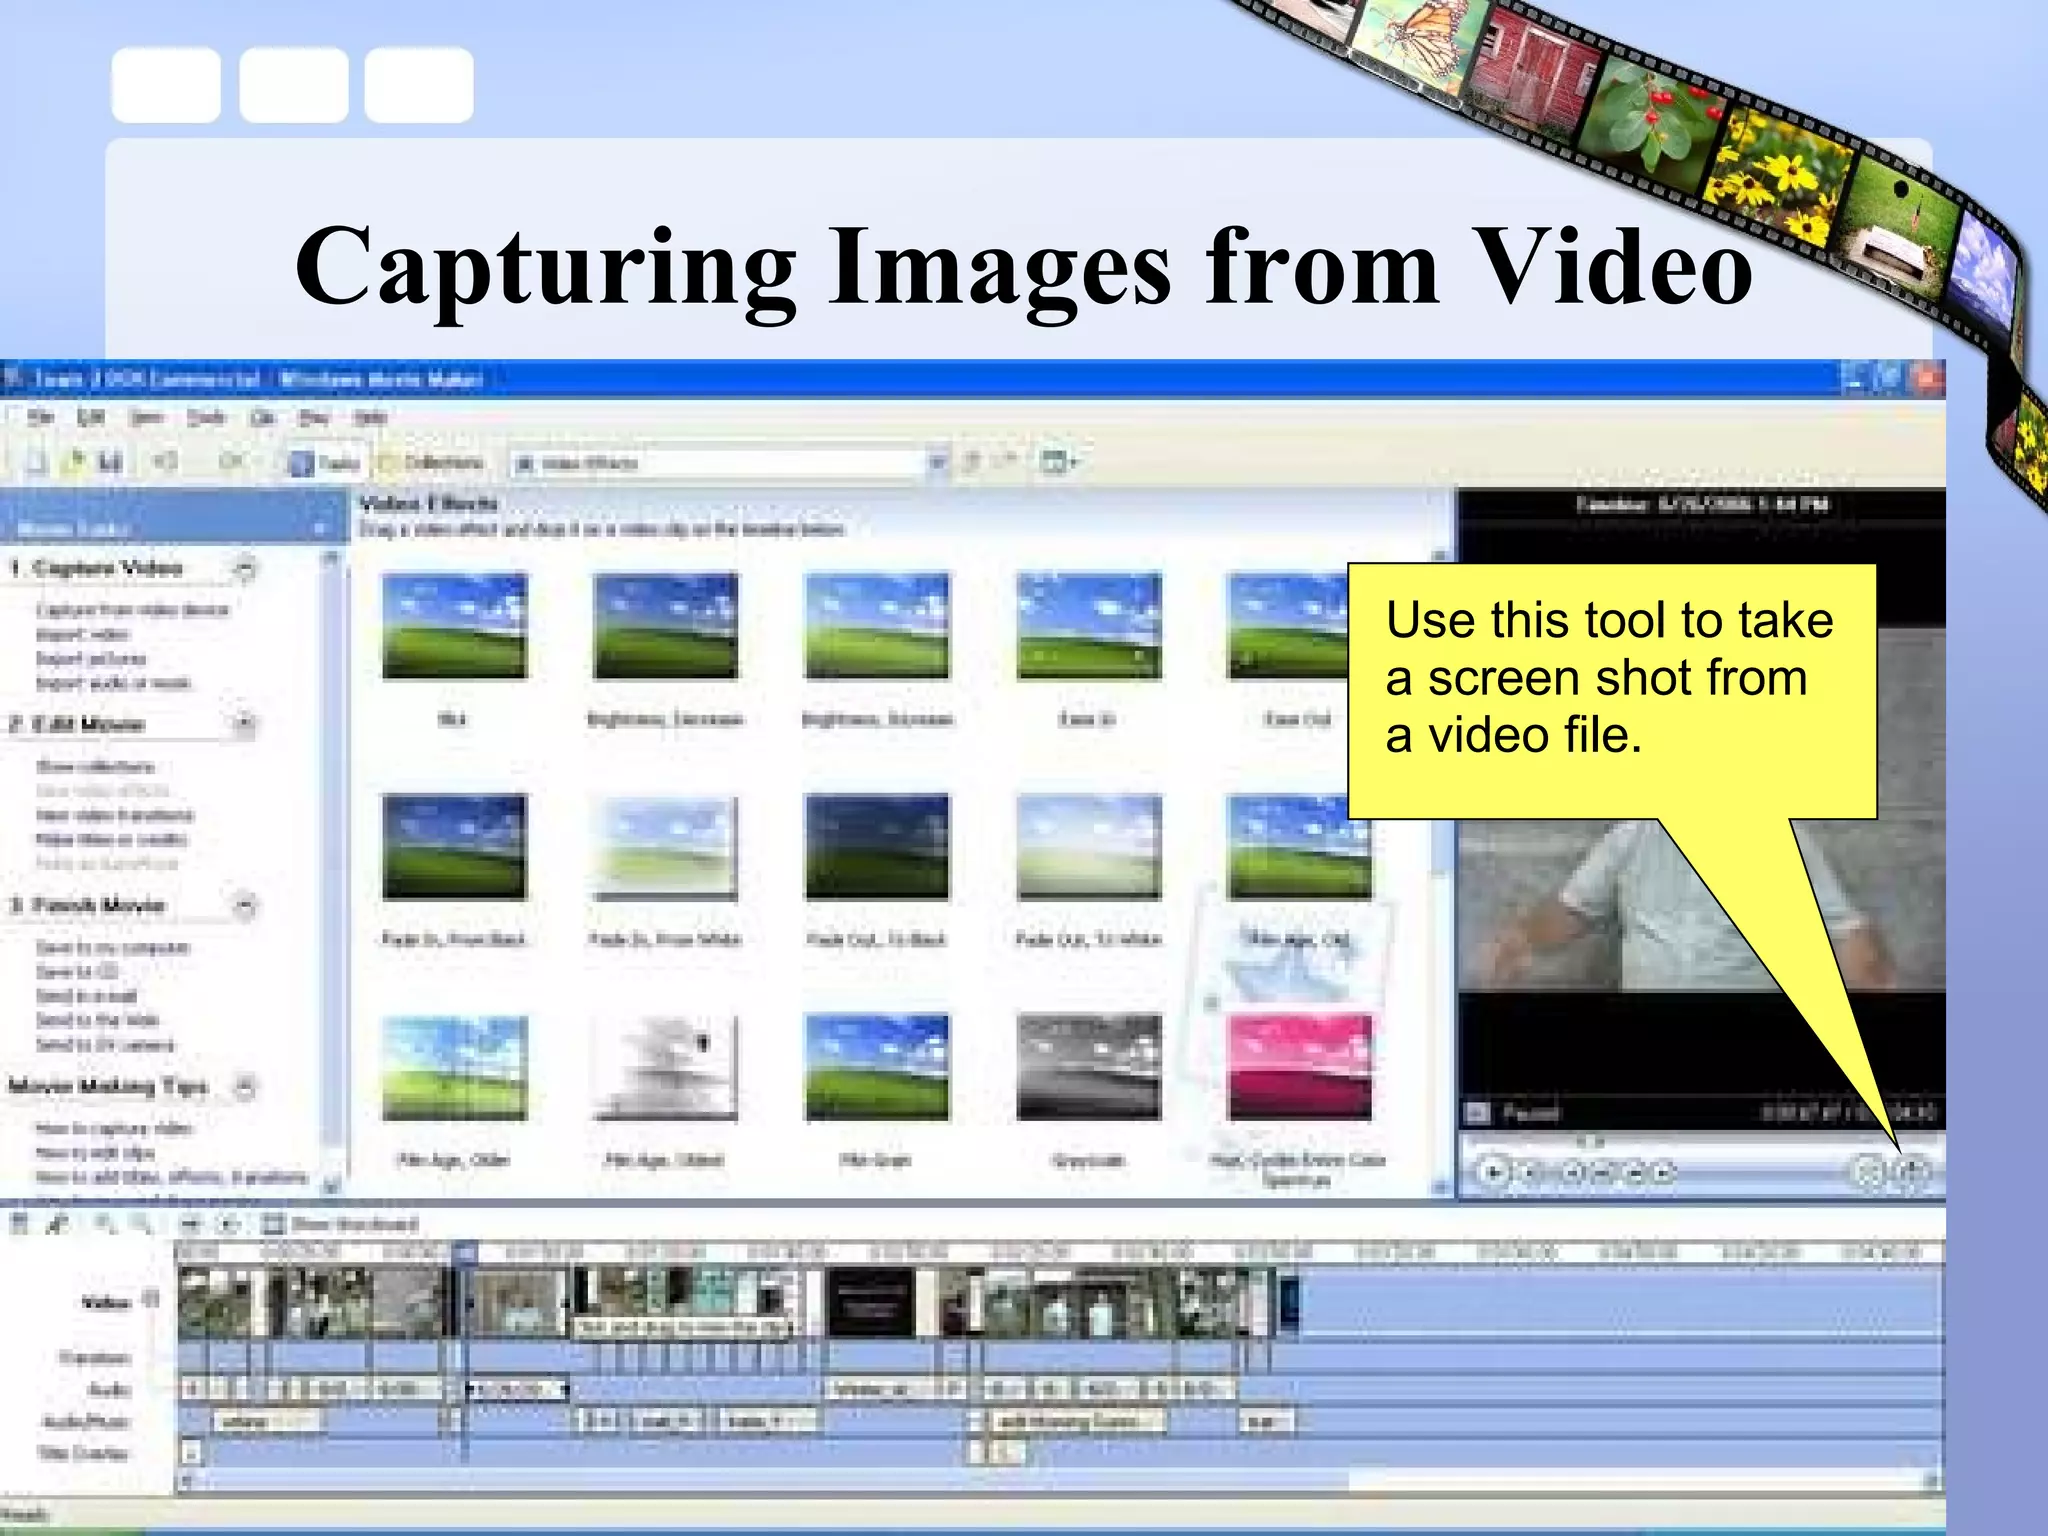Click the preview seek bar slider
2048x1536 pixels.
1589,1141
